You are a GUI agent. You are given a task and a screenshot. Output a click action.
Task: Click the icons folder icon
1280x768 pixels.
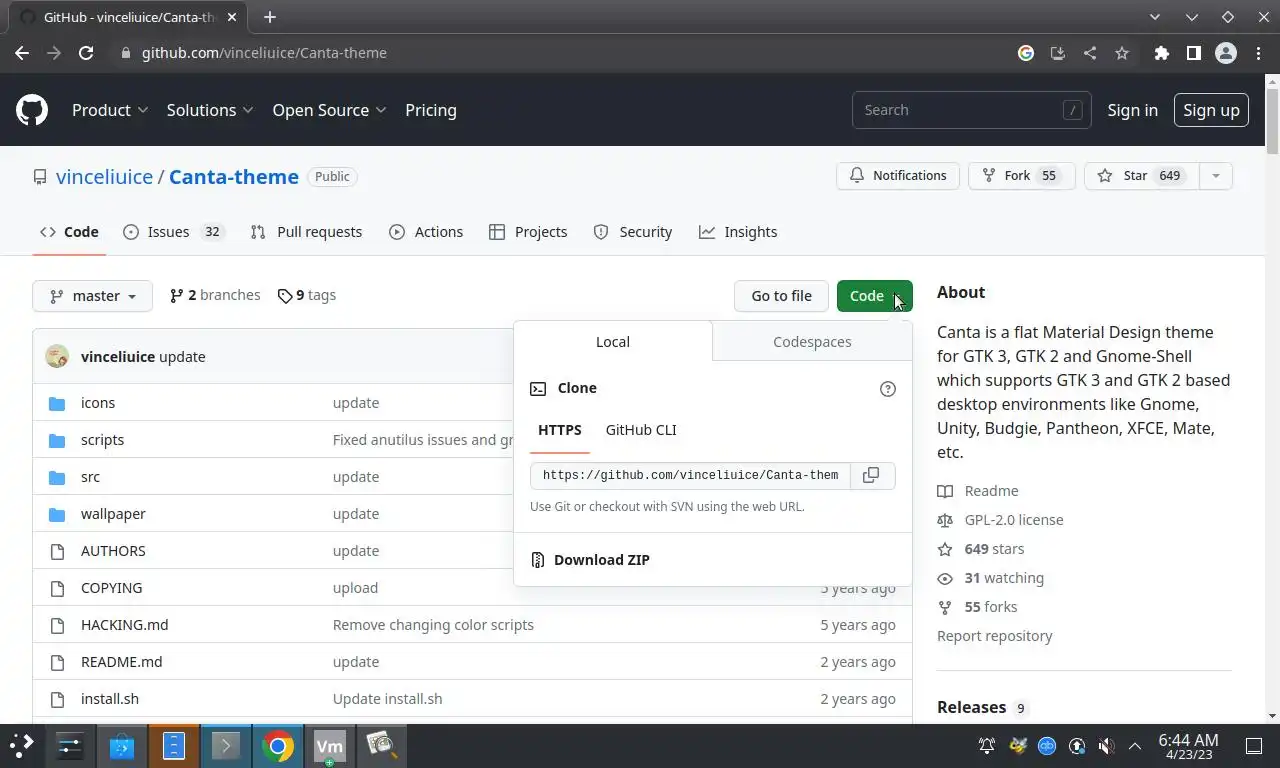pos(57,403)
